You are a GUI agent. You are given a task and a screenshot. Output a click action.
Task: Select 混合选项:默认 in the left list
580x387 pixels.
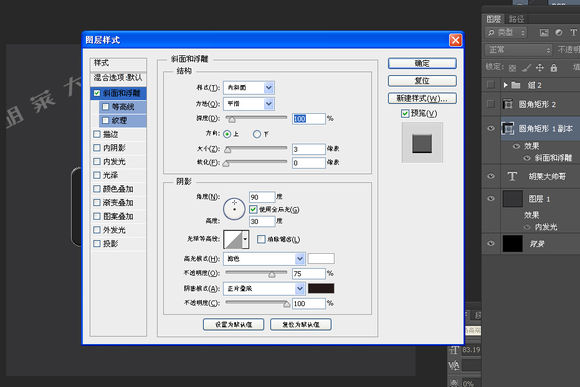pyautogui.click(x=118, y=78)
